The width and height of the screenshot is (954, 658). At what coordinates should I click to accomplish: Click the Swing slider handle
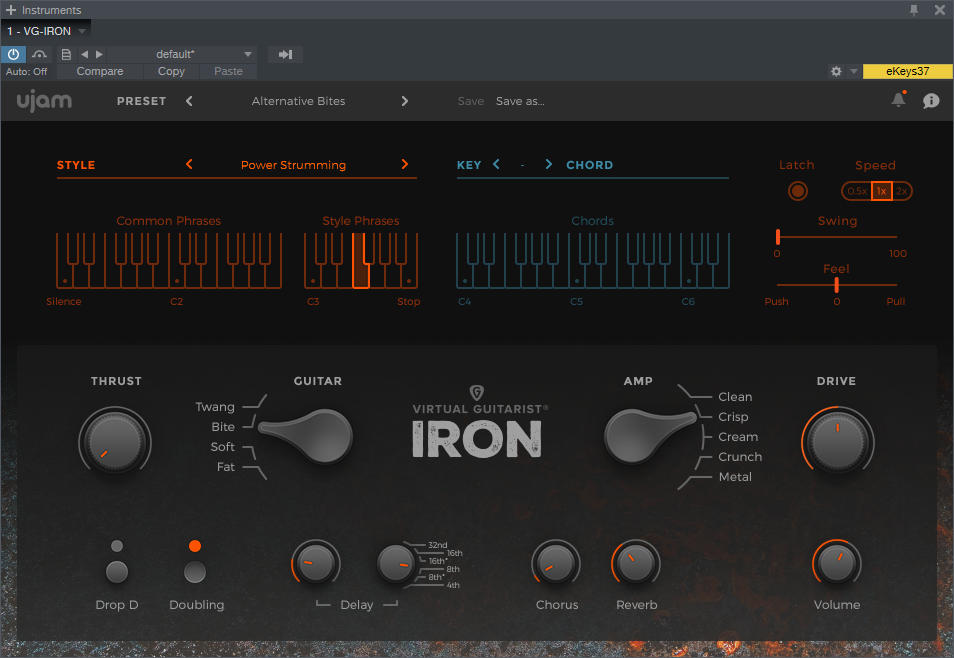pyautogui.click(x=778, y=237)
